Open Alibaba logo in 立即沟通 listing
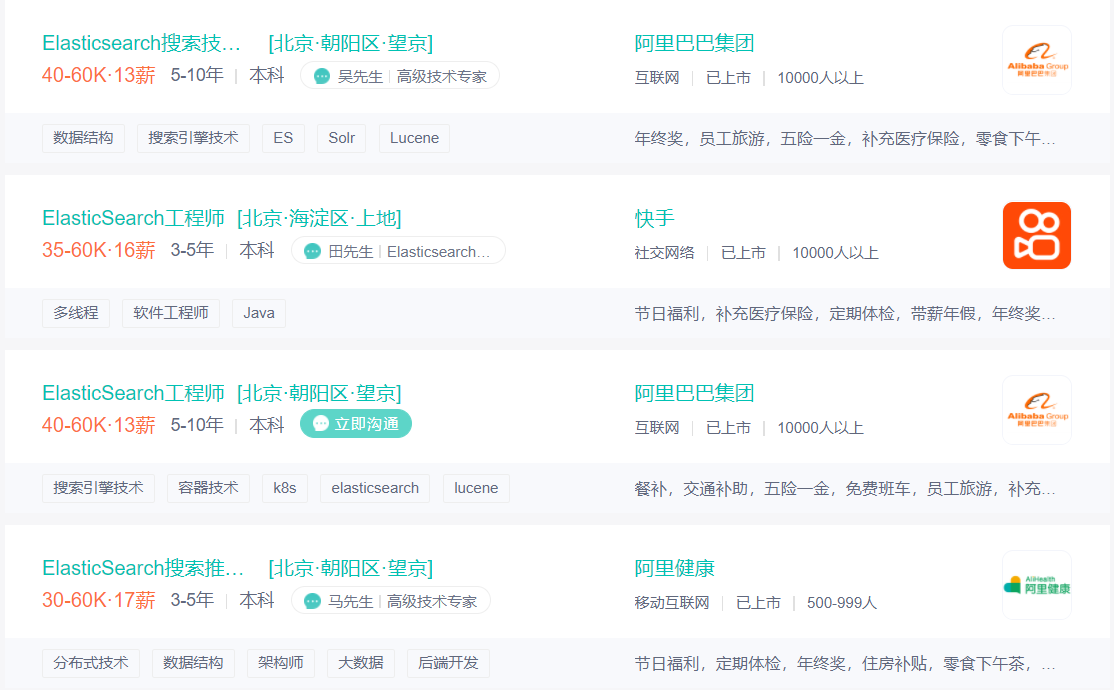 [1037, 410]
